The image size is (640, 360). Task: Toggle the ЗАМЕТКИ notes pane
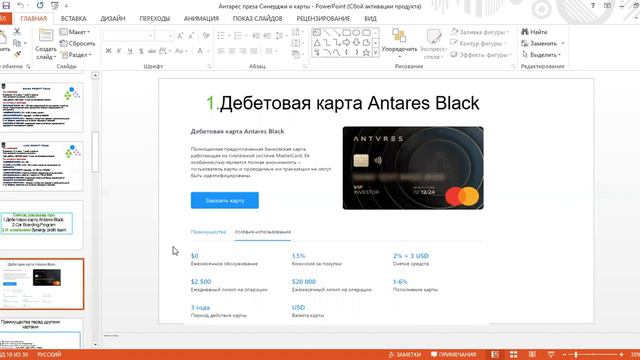(404, 354)
